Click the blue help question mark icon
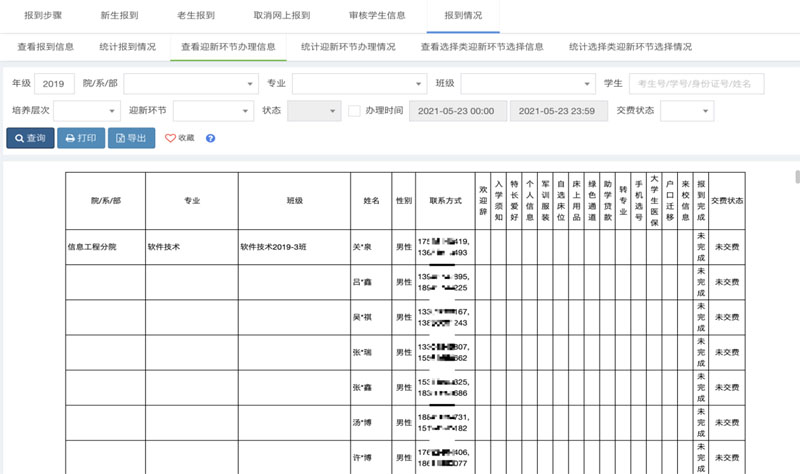The image size is (800, 474). (210, 138)
